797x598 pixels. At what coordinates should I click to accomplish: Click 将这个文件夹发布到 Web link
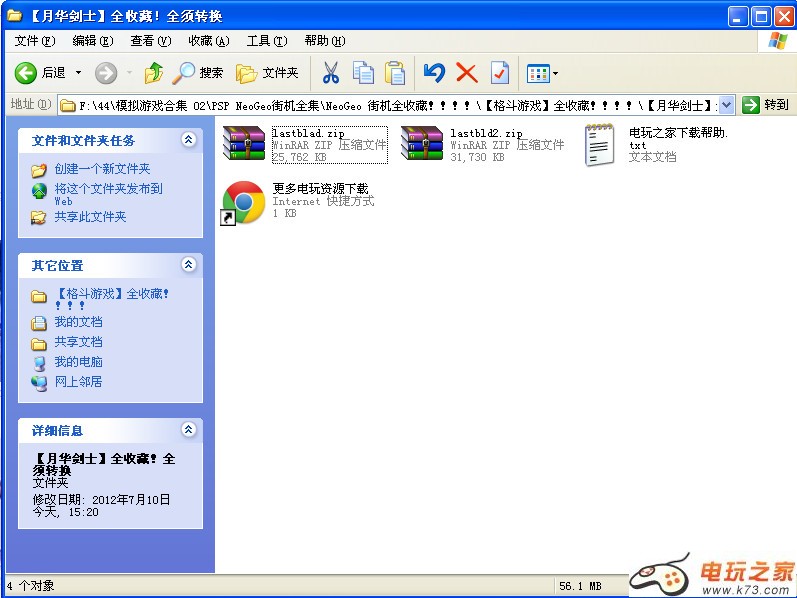(x=108, y=194)
